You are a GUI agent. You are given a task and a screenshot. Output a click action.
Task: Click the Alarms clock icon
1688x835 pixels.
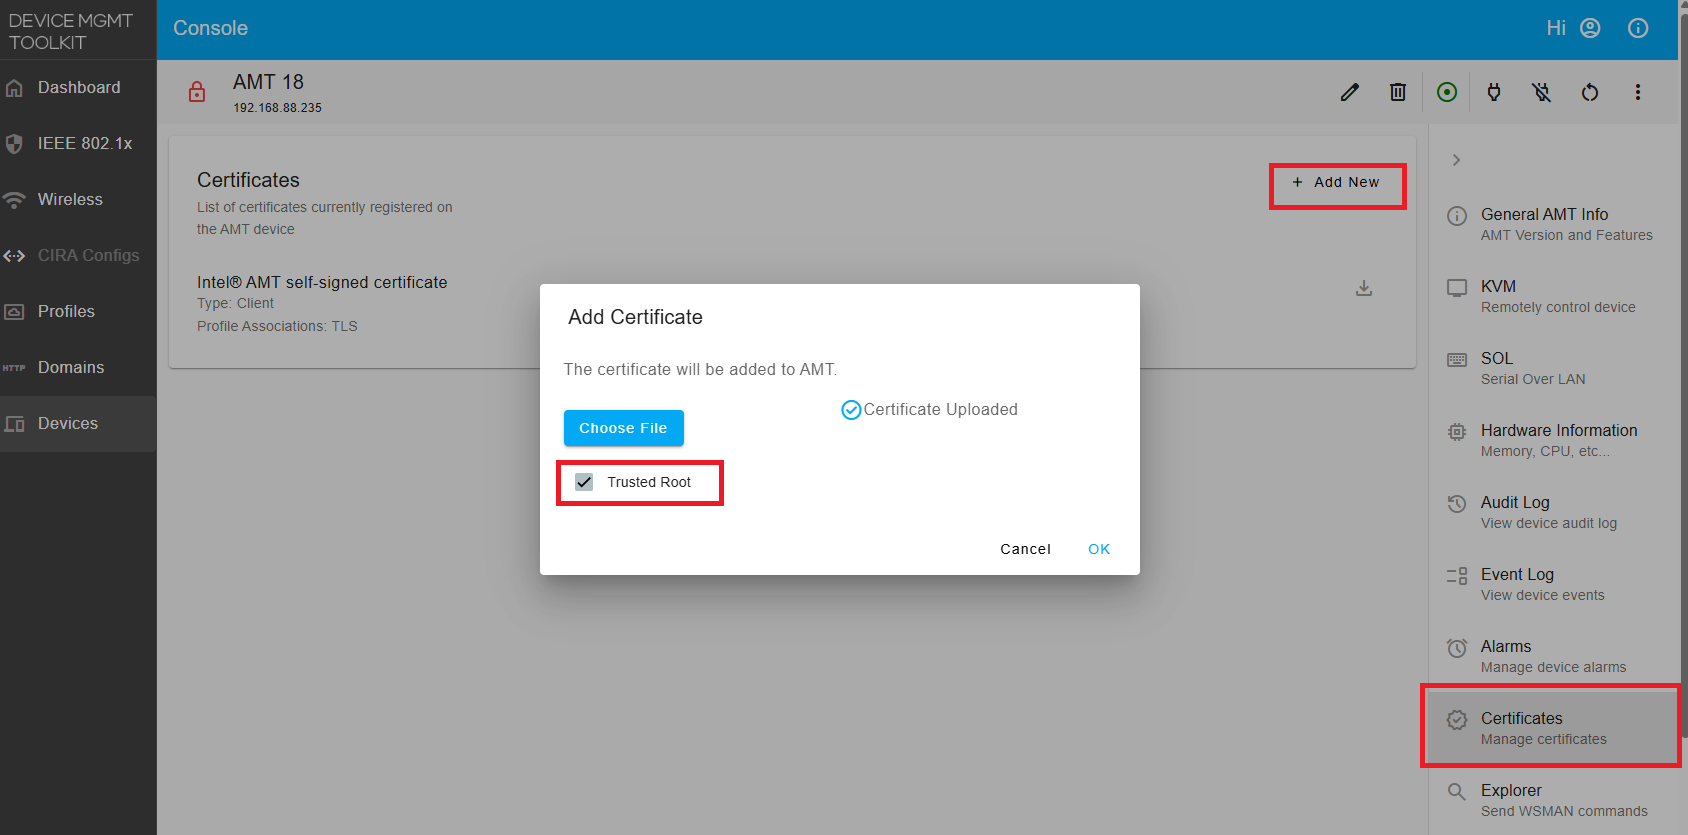point(1457,648)
